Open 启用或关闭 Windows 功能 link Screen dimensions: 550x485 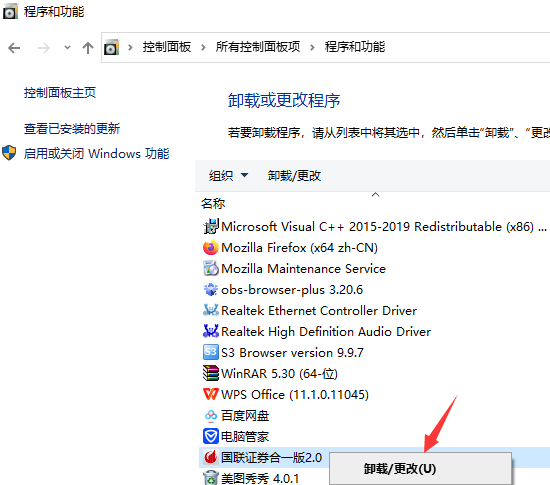[96, 154]
